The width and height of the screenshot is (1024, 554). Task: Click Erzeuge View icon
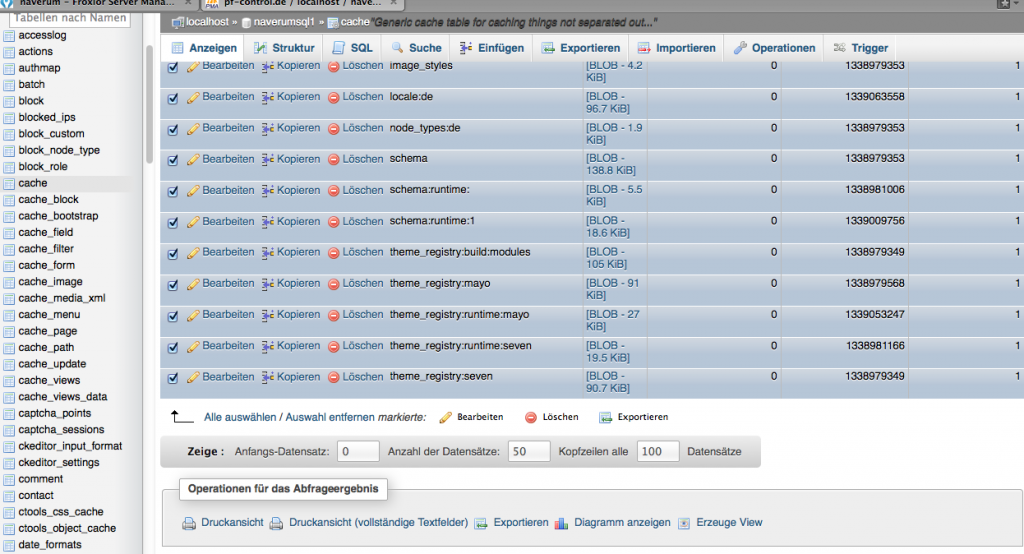coord(684,523)
